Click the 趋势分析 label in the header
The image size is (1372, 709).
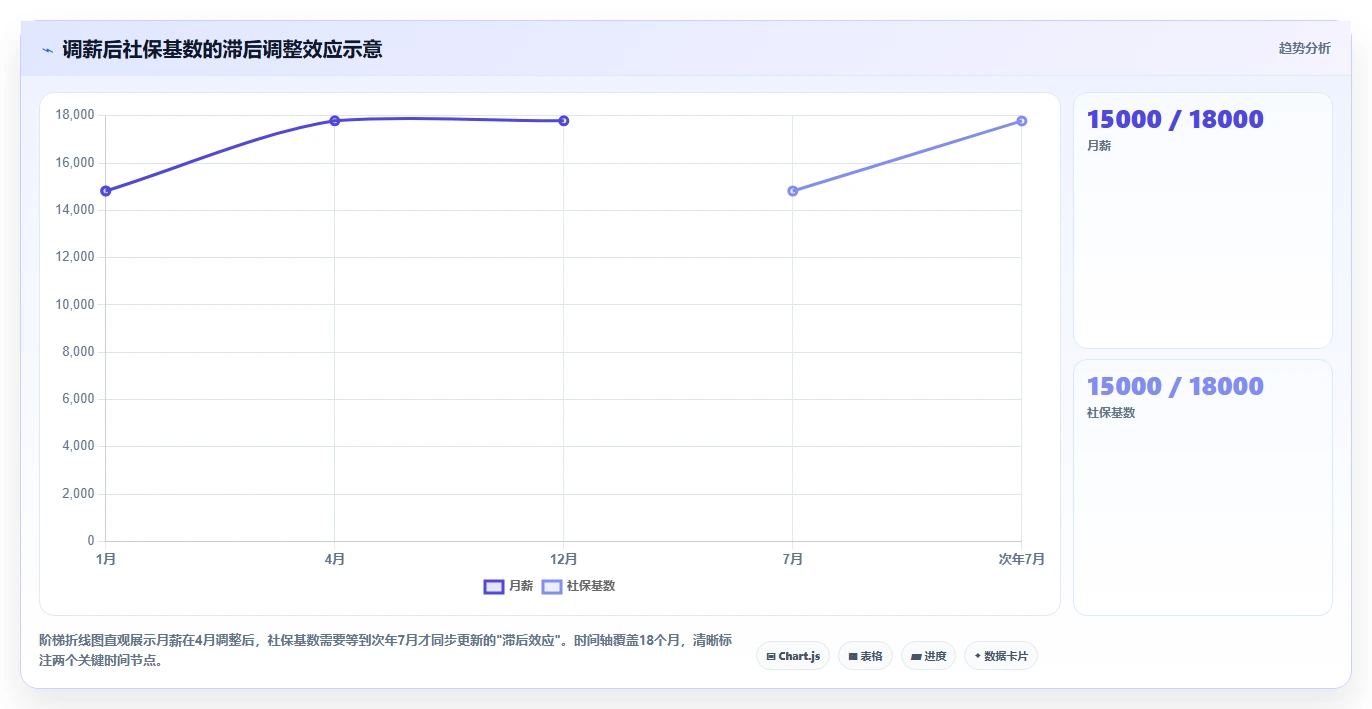click(x=1304, y=48)
